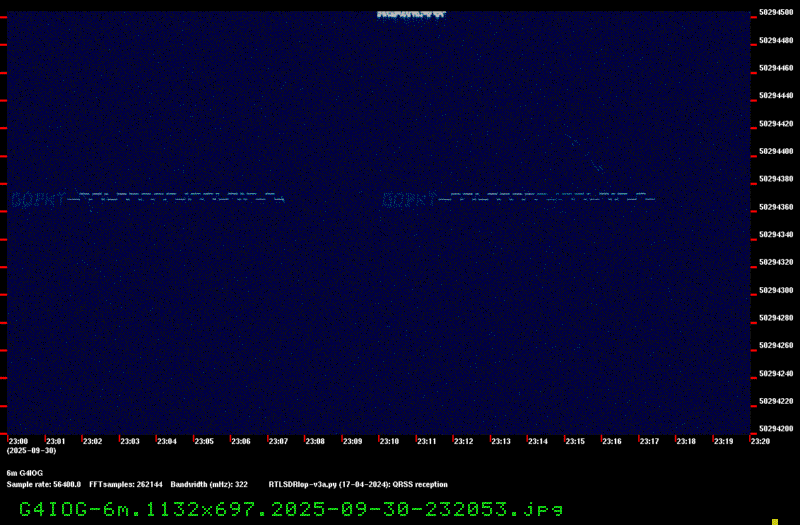This screenshot has height=525, width=800.
Task: Click the 'Sample rate: 56400.0' text
Action: pyautogui.click(x=43, y=484)
